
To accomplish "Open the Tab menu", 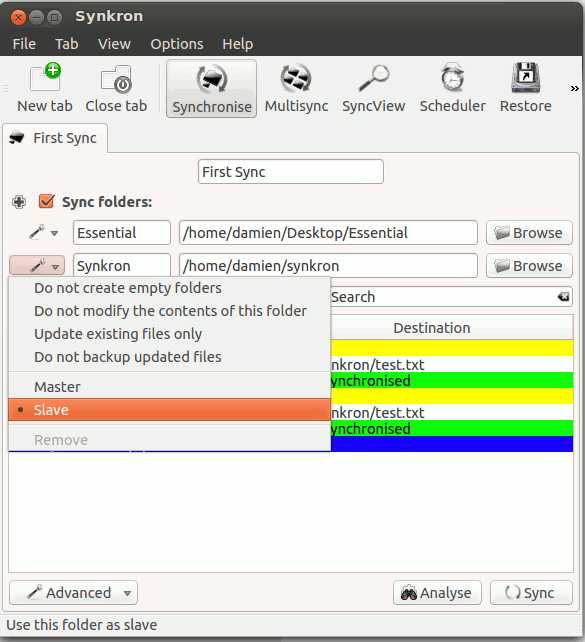I will pos(67,44).
